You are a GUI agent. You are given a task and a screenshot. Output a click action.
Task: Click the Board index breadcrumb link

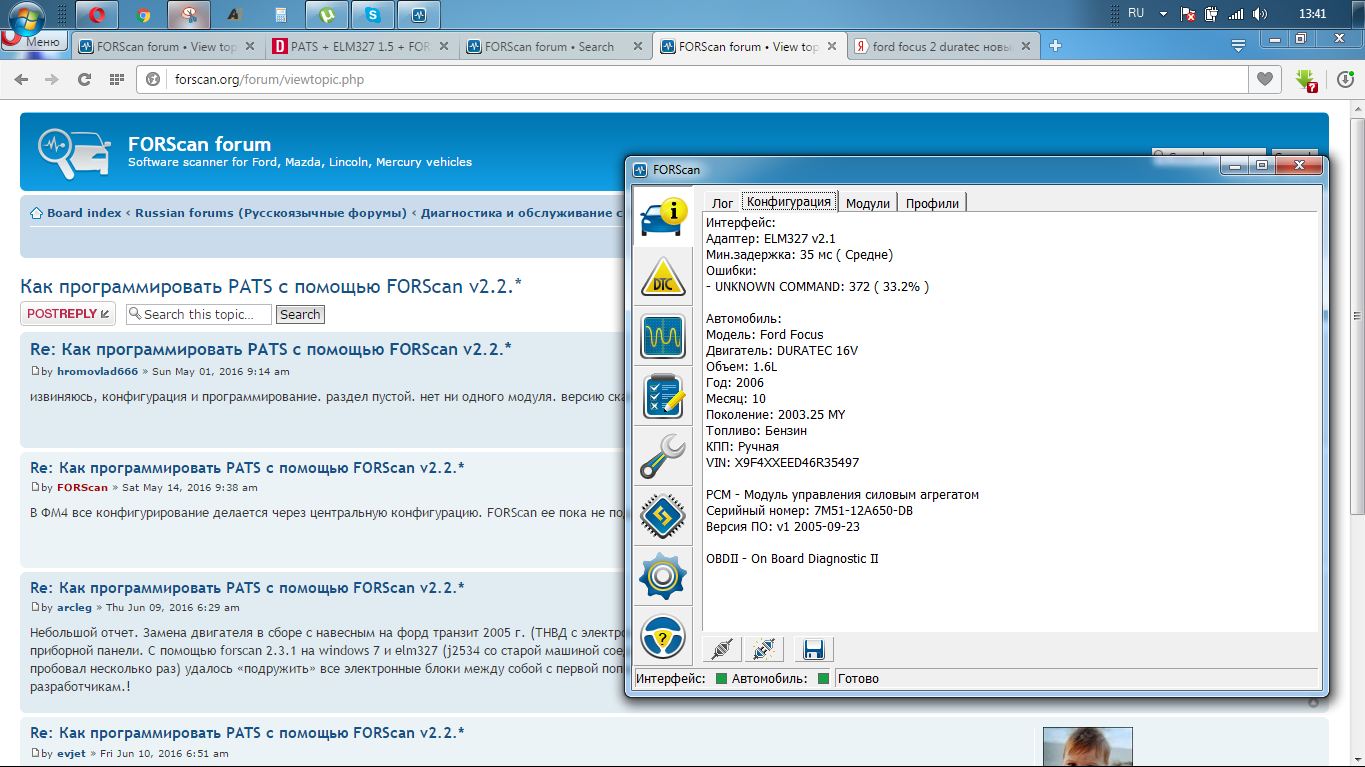pyautogui.click(x=83, y=213)
